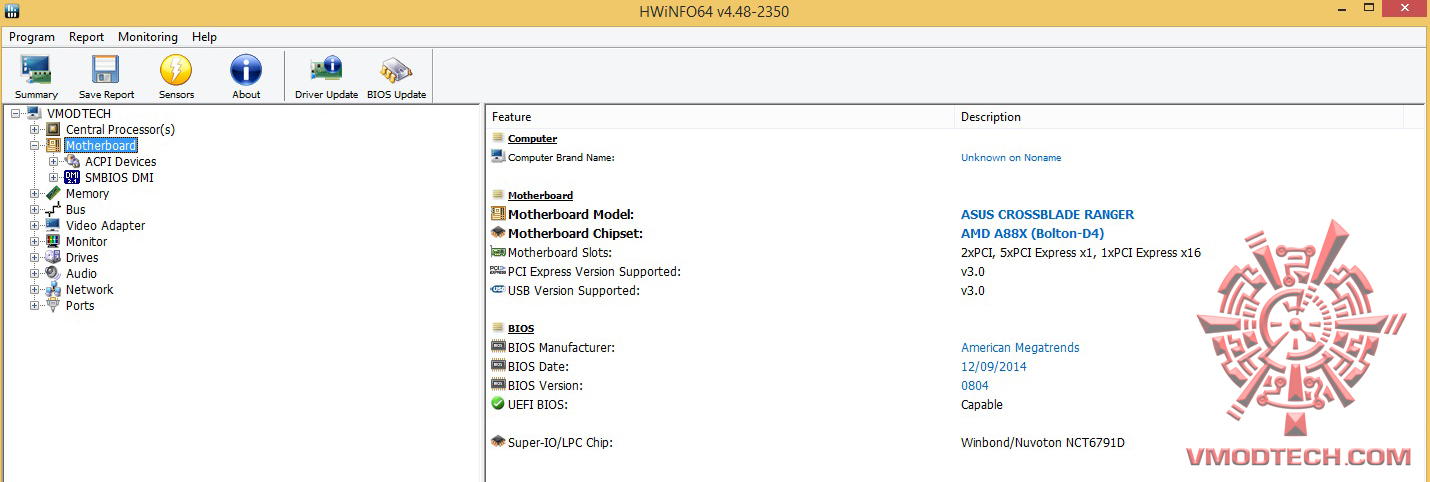Click the SMBIOS DMI icon
The width and height of the screenshot is (1430, 482).
(x=72, y=177)
